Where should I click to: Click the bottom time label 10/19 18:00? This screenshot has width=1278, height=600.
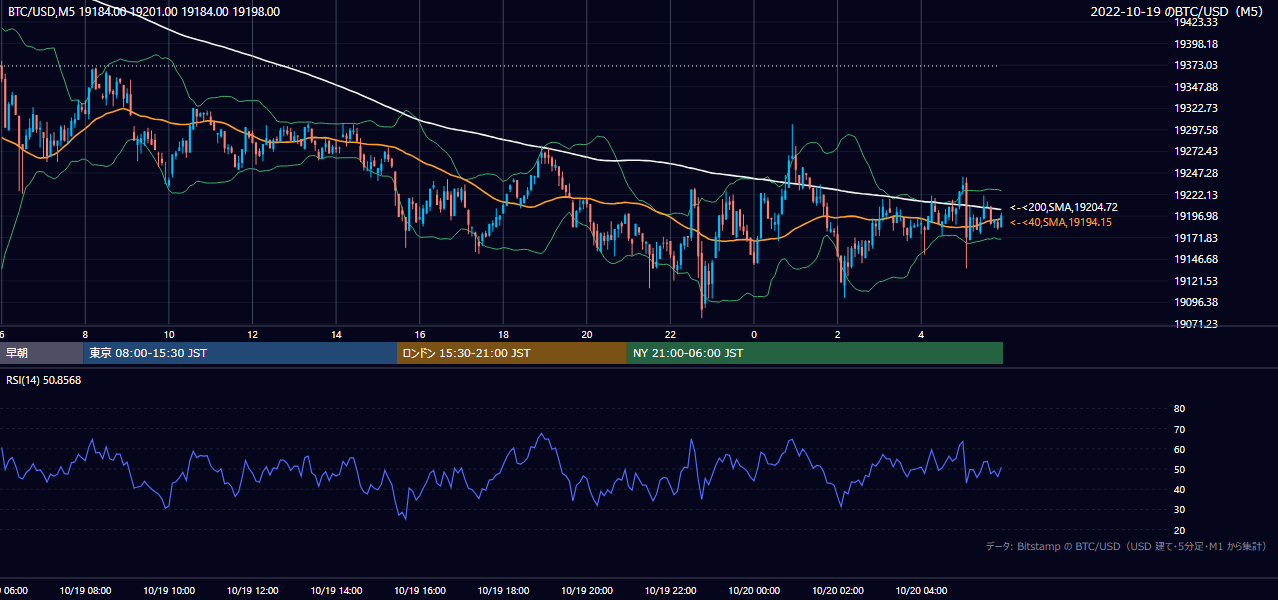pos(503,591)
